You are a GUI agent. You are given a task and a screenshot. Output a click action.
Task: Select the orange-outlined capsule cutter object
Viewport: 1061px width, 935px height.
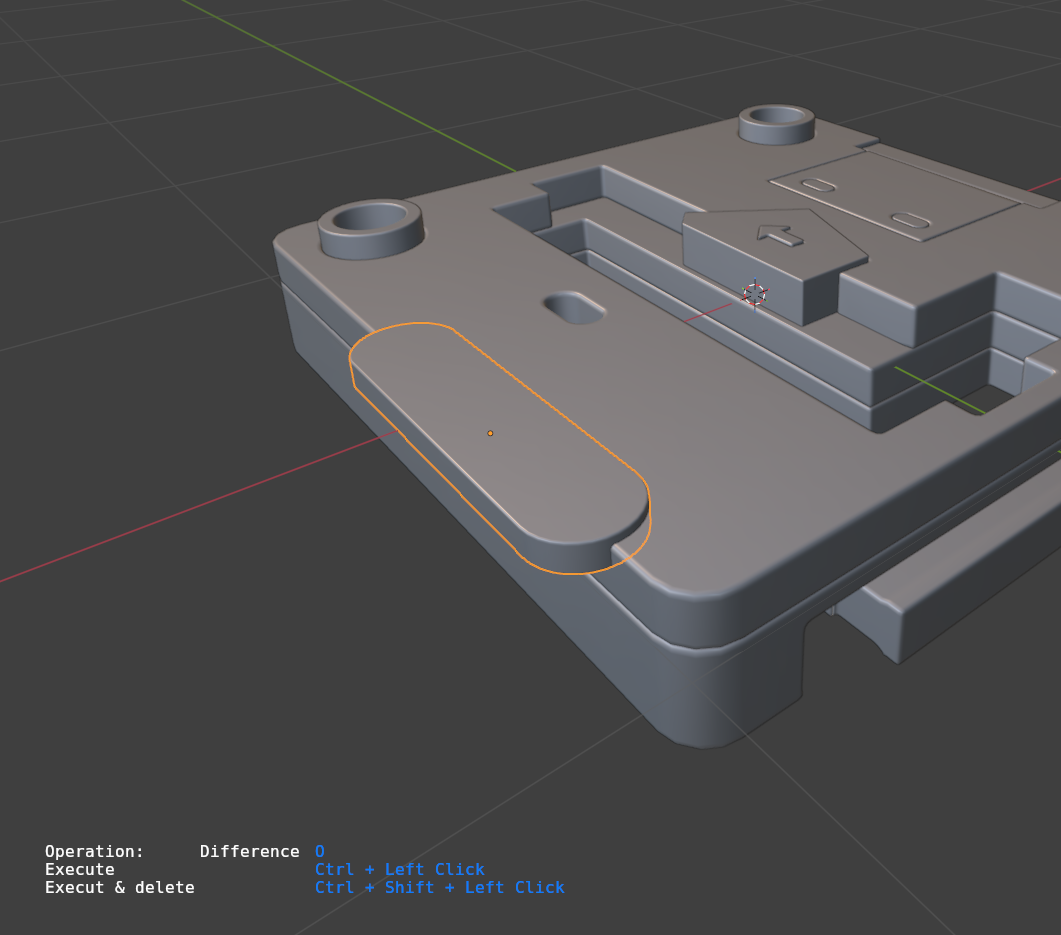coord(499,449)
